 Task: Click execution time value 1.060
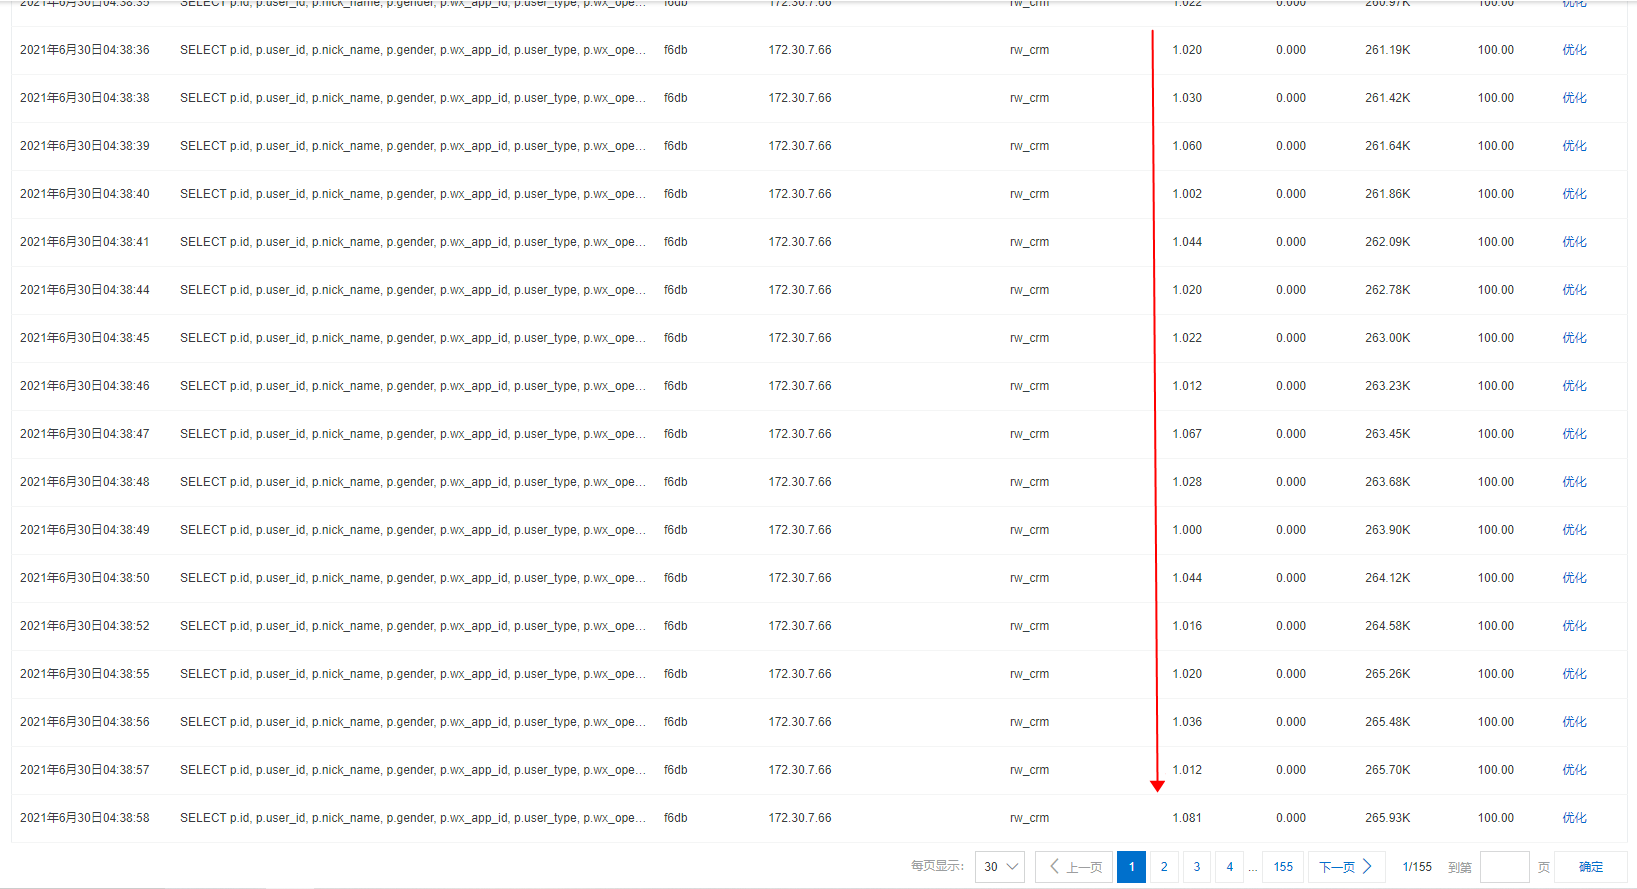tap(1187, 146)
